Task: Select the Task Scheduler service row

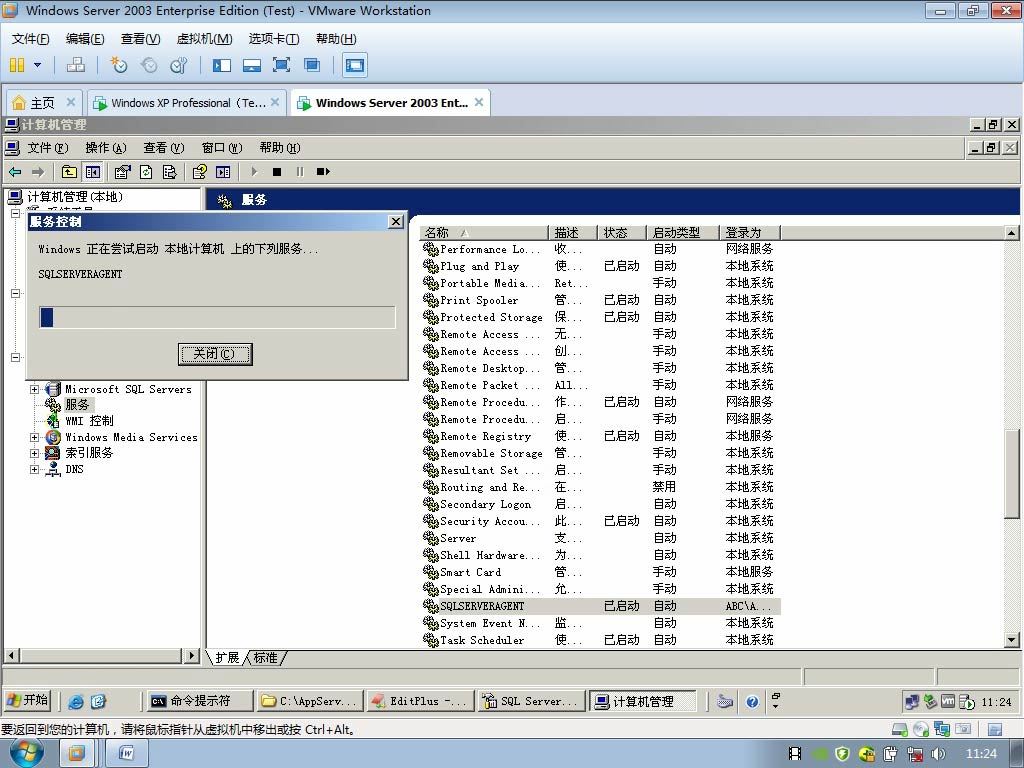Action: click(x=601, y=640)
